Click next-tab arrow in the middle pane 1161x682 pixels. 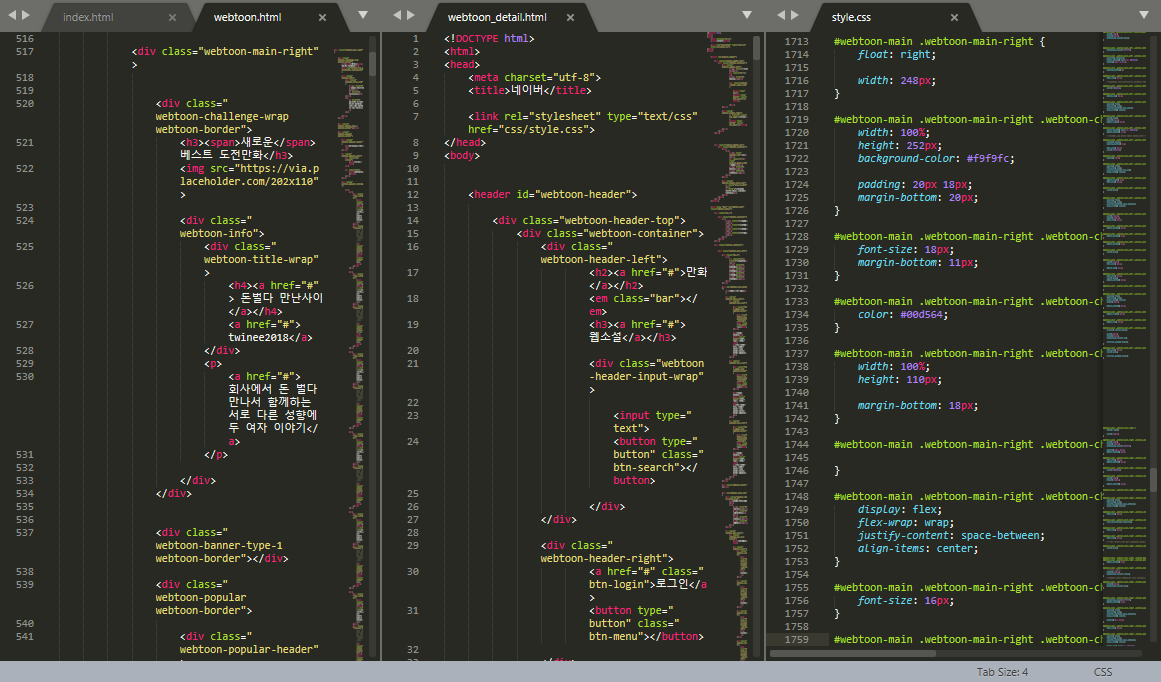(411, 15)
